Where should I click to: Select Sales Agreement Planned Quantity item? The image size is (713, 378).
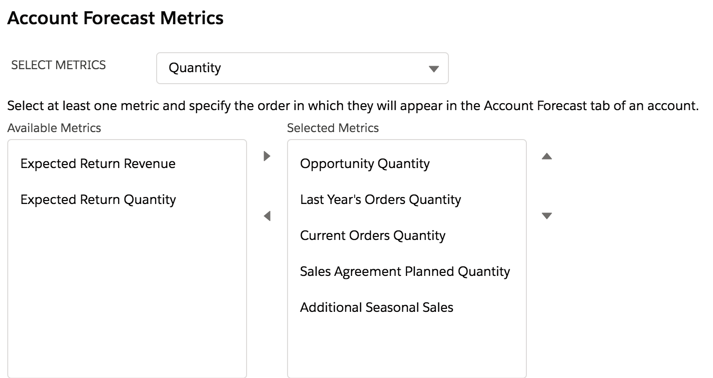[407, 271]
